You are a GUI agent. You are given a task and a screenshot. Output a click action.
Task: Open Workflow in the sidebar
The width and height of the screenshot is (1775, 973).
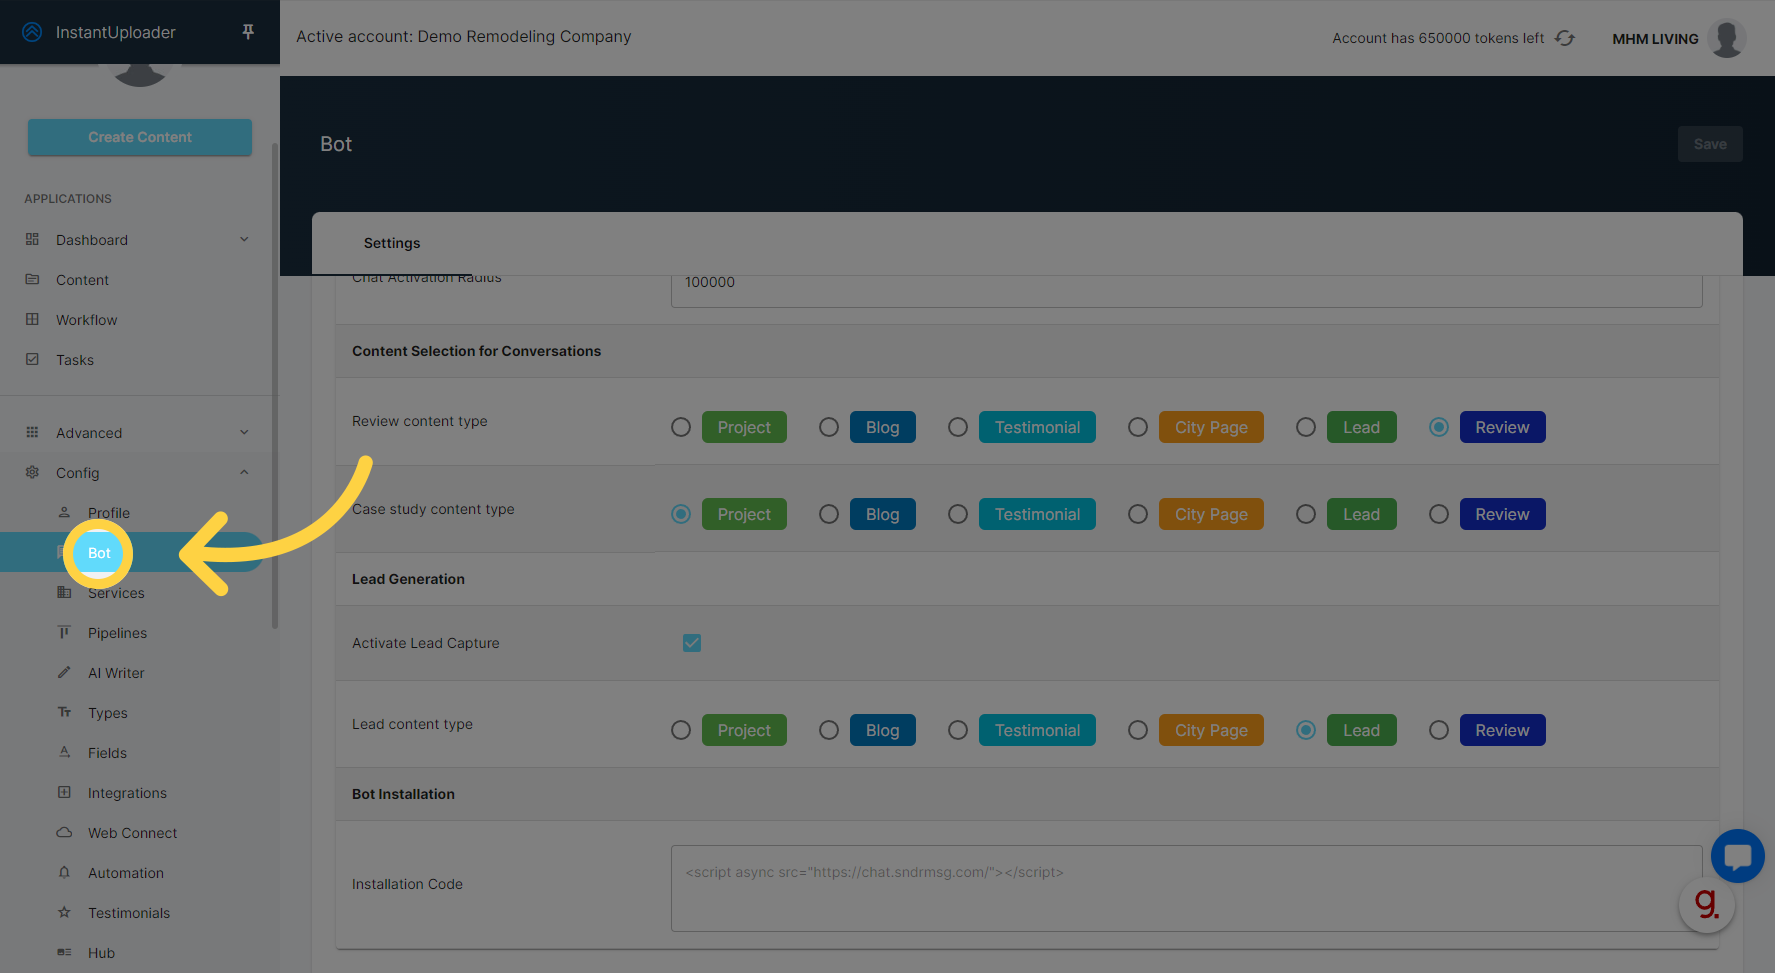click(87, 320)
